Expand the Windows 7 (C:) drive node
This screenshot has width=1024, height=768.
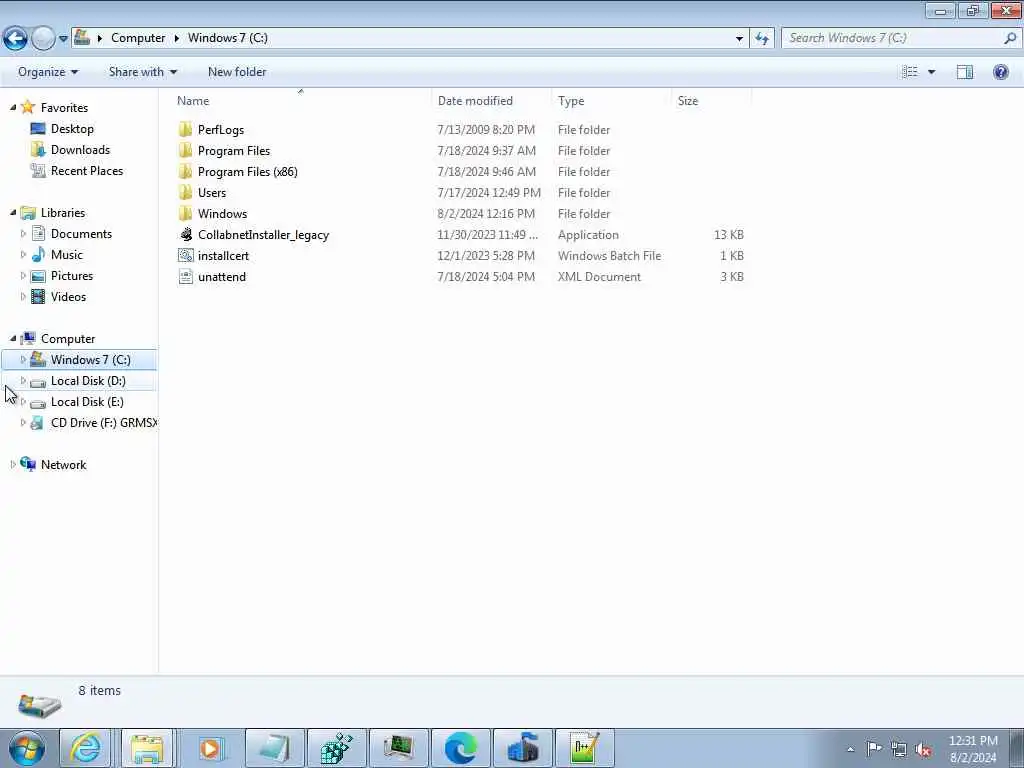point(24,359)
